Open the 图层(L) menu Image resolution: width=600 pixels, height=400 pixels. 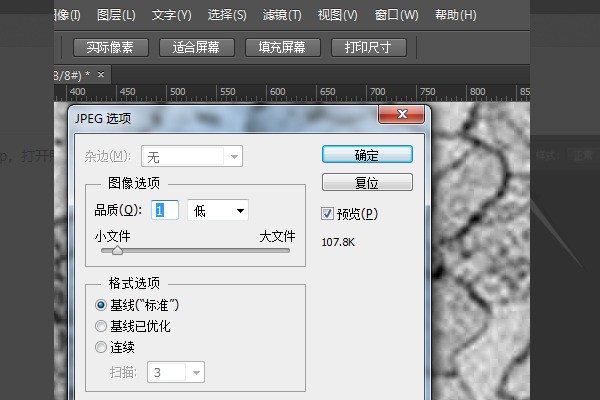tap(116, 15)
